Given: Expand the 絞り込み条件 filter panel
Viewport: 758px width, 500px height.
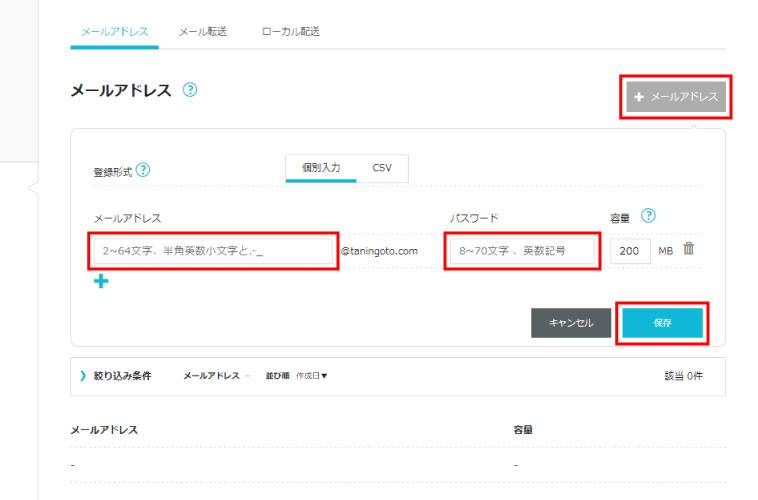Looking at the screenshot, I should [x=116, y=376].
